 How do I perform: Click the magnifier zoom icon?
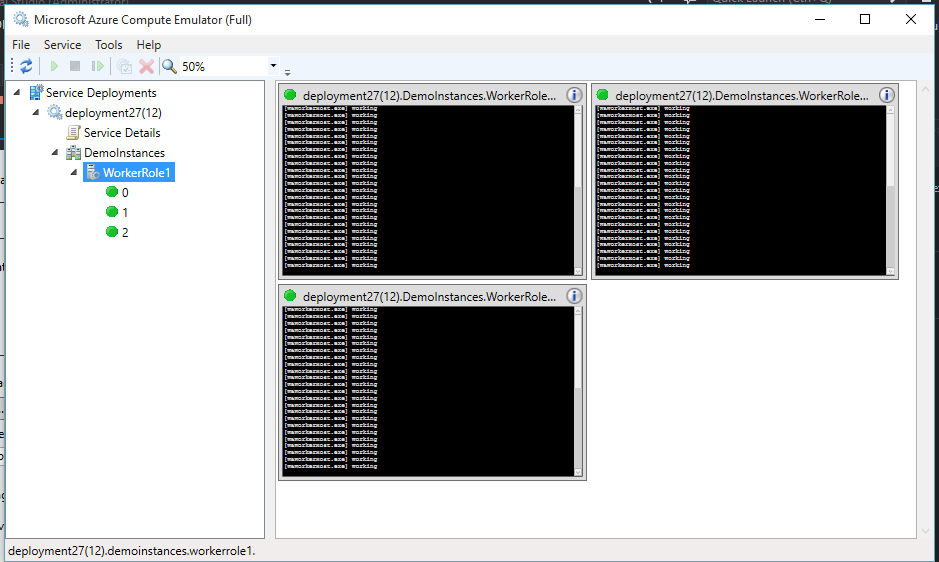pyautogui.click(x=169, y=66)
